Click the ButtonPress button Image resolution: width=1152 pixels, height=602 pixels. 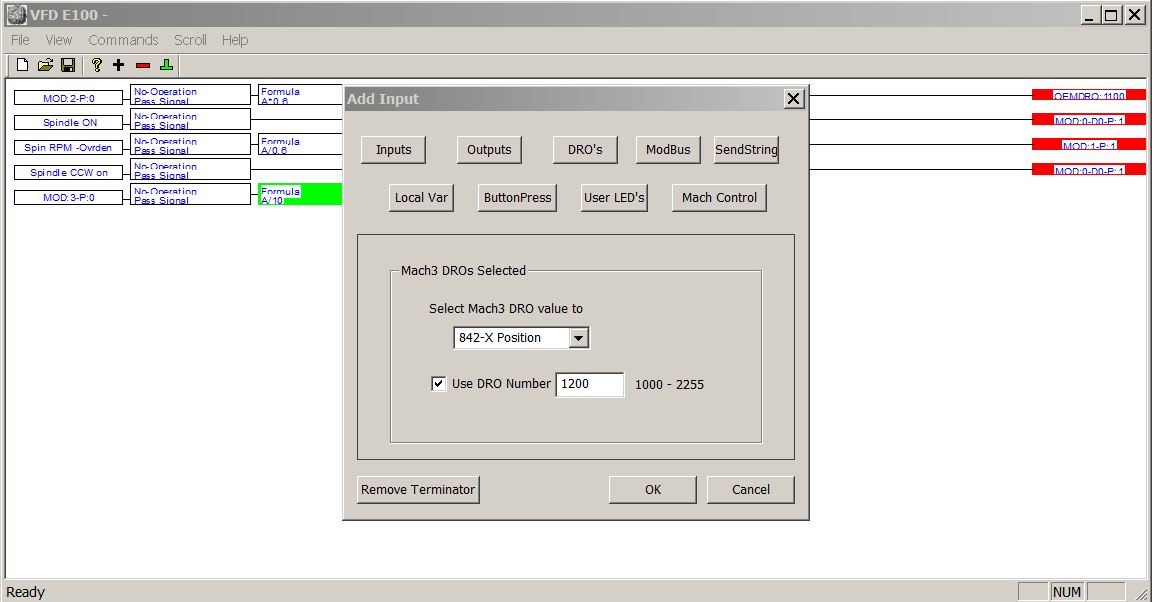(517, 198)
